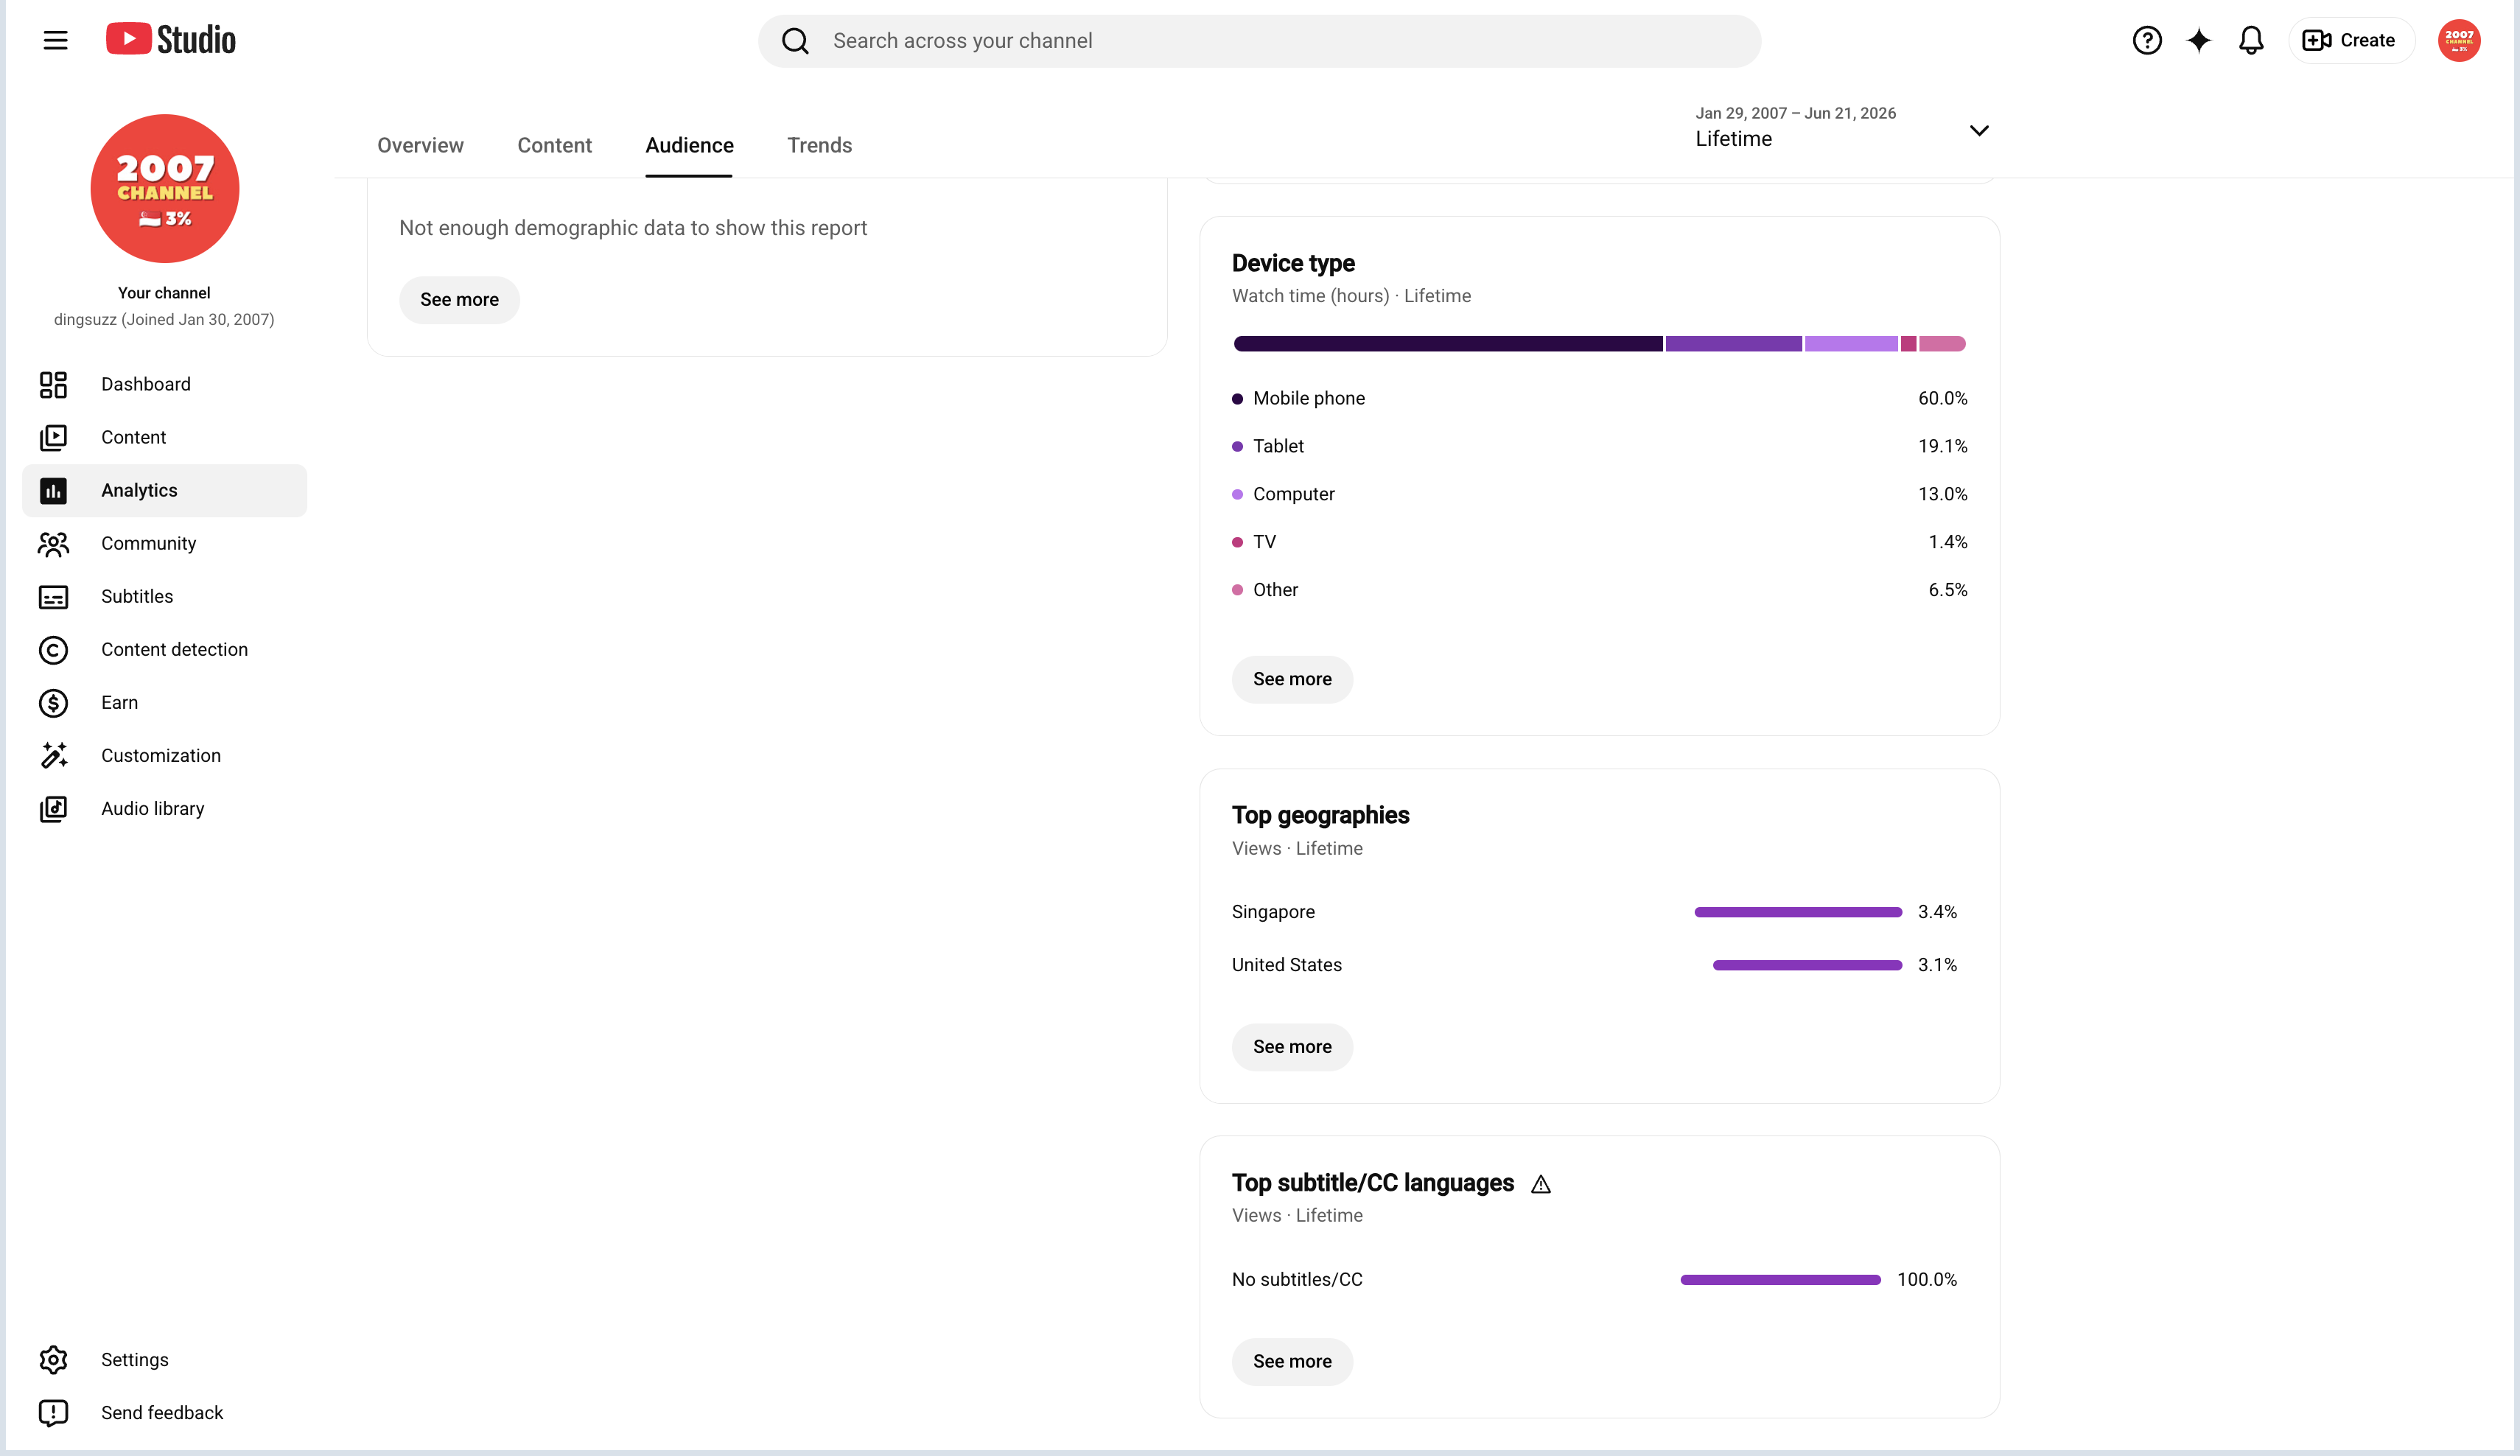Click See more under subtitle/CC languages
2520x1456 pixels.
pyautogui.click(x=1292, y=1362)
